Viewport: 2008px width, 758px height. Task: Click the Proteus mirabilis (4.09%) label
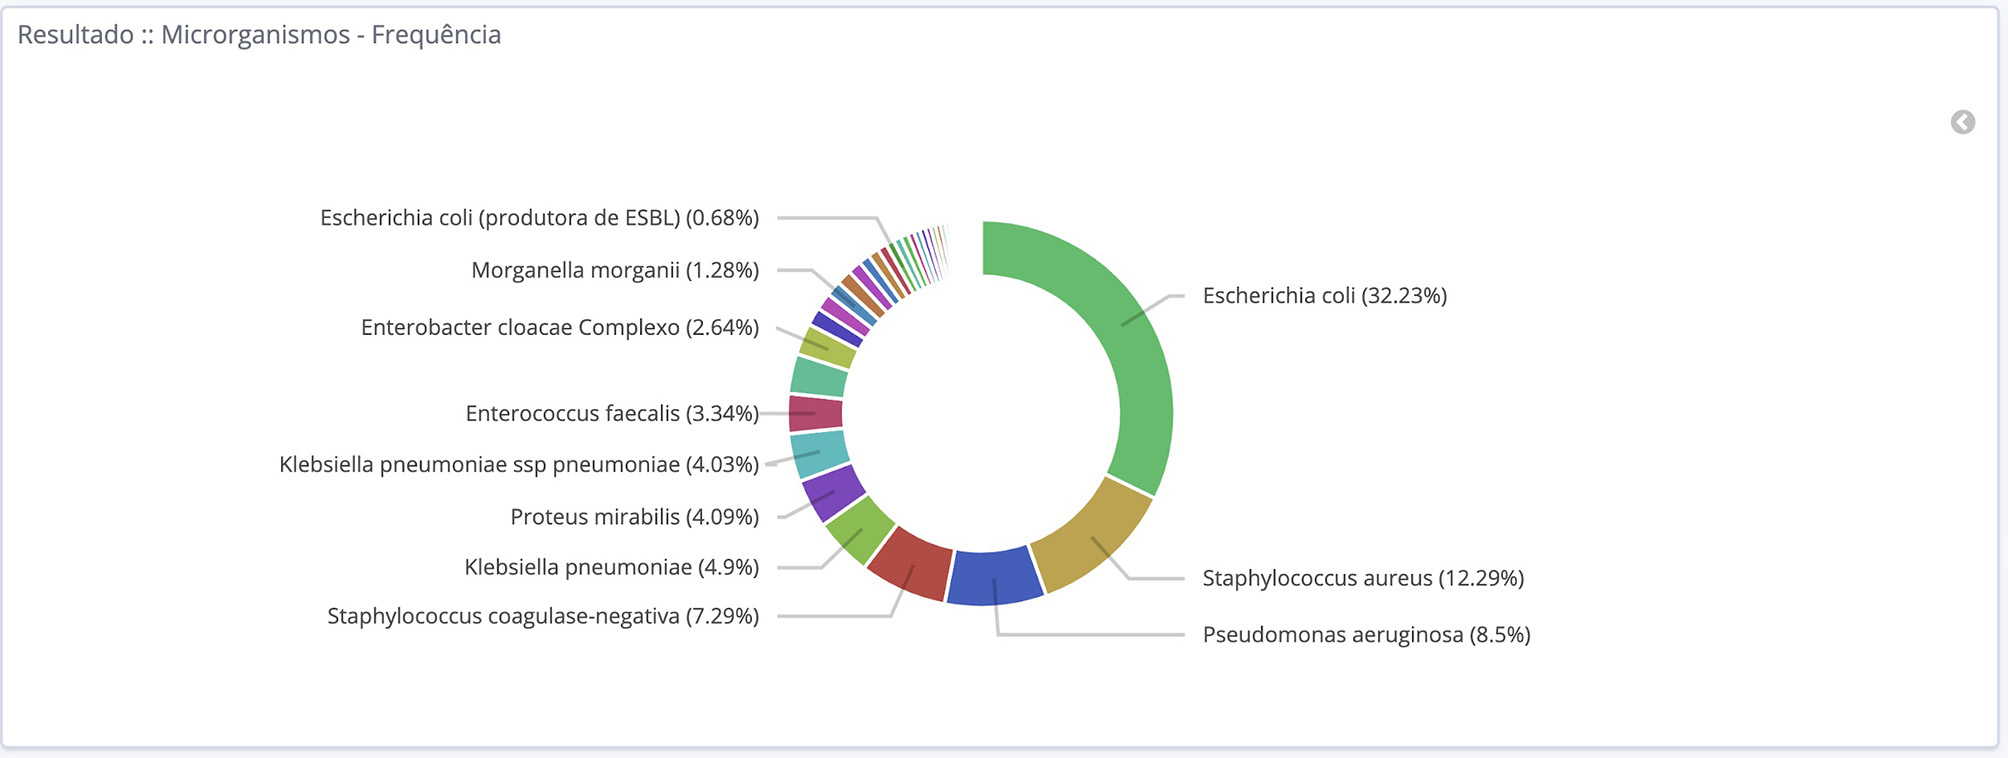(634, 517)
